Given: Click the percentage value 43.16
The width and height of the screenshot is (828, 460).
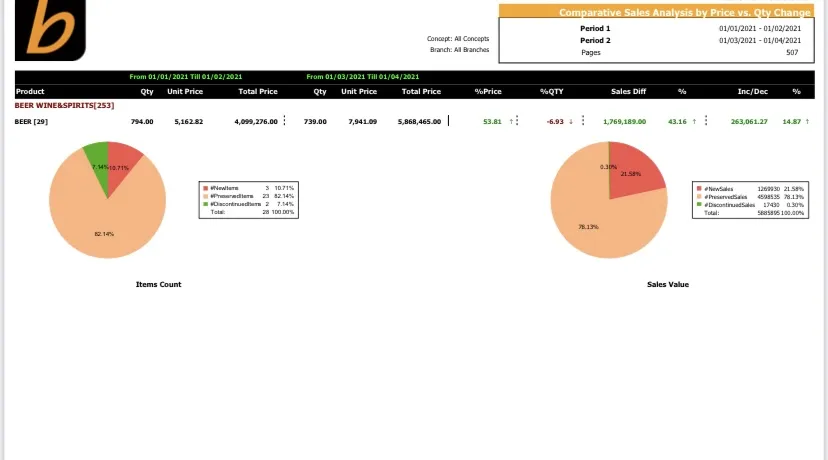Looking at the screenshot, I should click(678, 121).
